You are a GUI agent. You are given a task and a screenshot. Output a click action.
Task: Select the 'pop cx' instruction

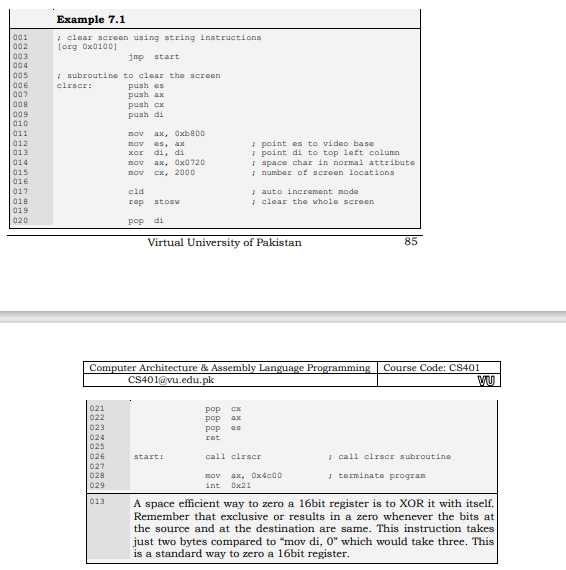tap(223, 409)
